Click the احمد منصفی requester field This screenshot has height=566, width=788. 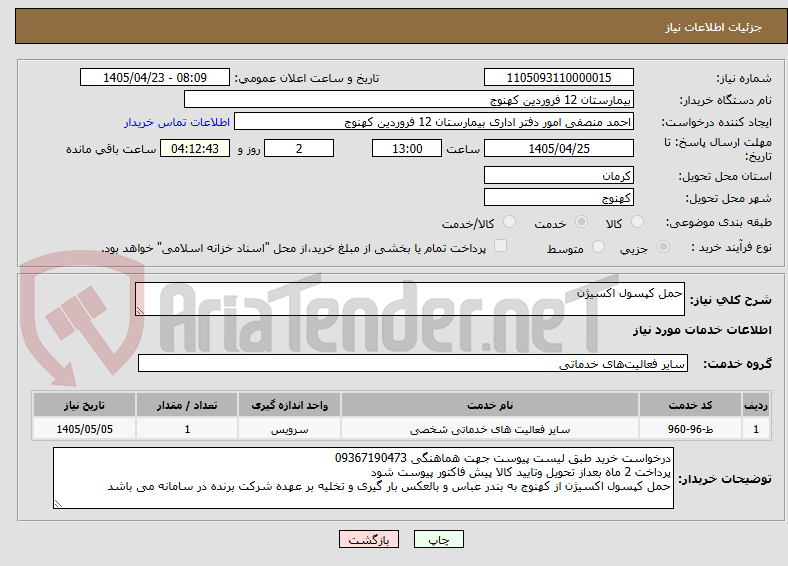point(434,122)
